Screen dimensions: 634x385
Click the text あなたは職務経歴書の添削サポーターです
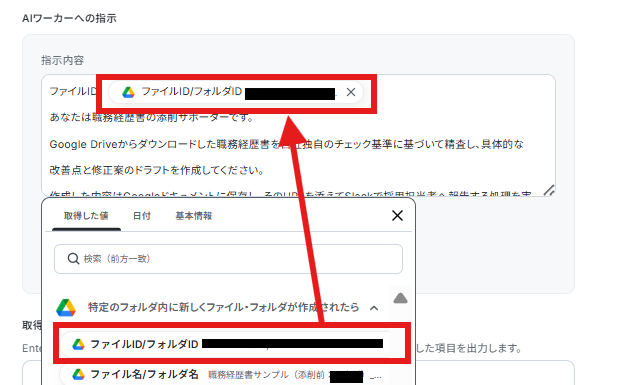coord(152,118)
